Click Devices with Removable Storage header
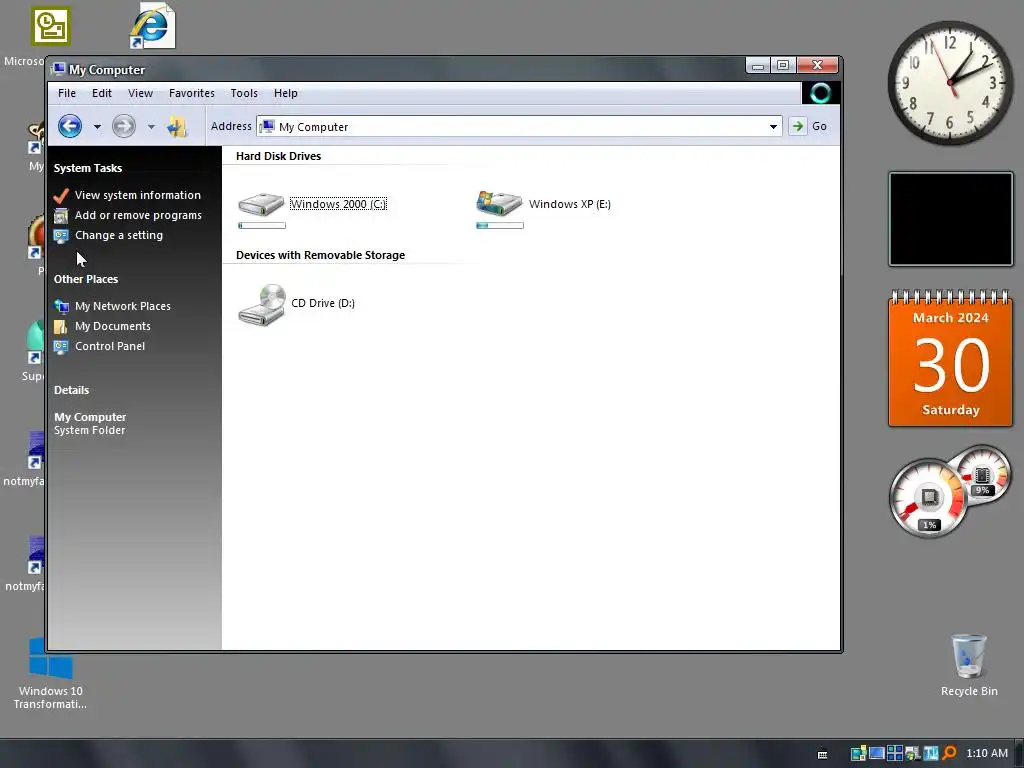This screenshot has width=1024, height=768. [x=320, y=255]
